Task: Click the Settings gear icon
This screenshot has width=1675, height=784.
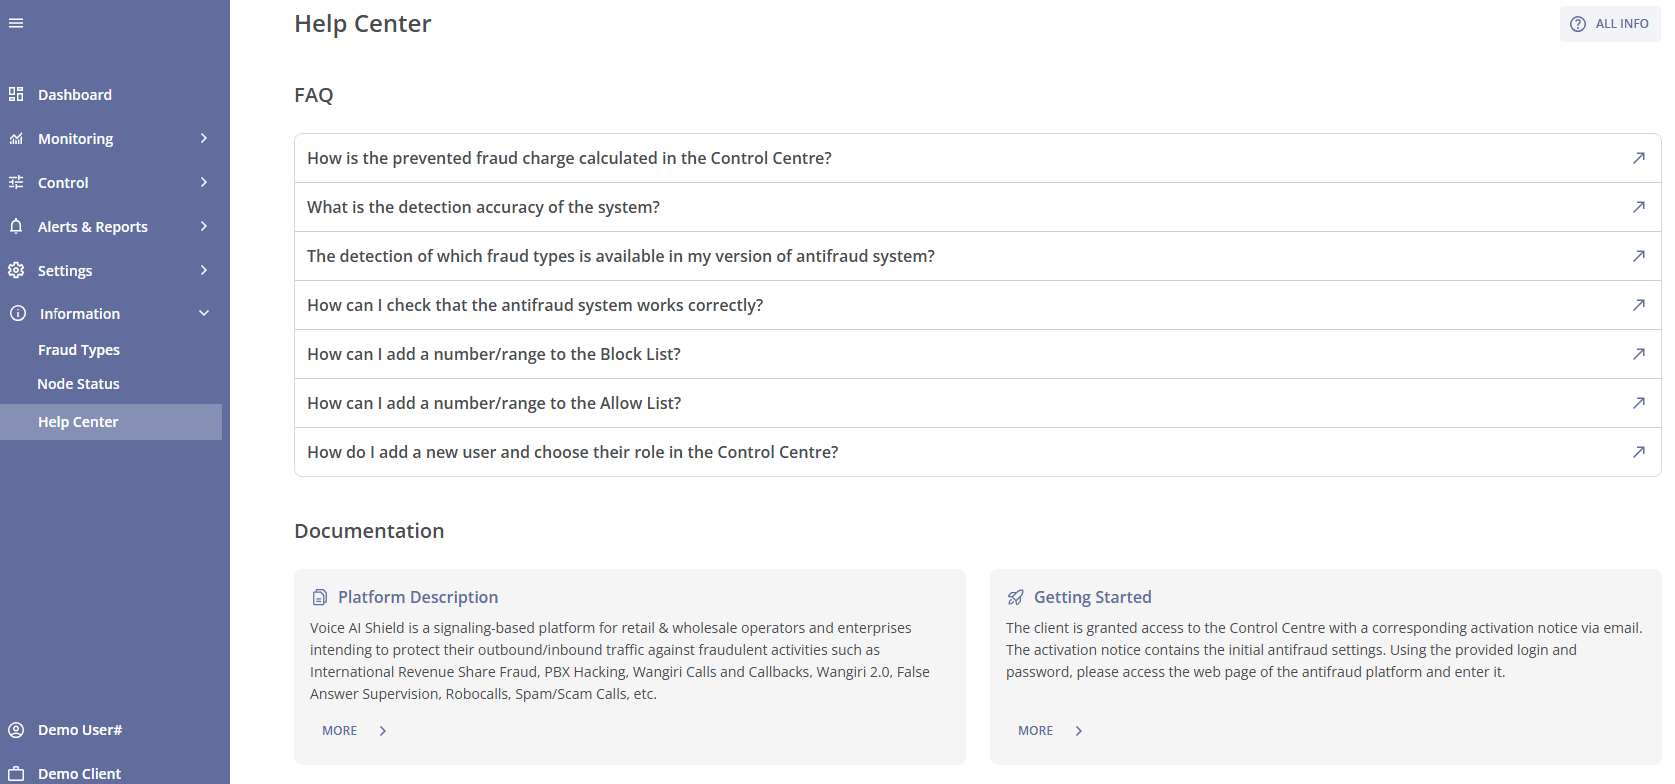Action: click(16, 270)
